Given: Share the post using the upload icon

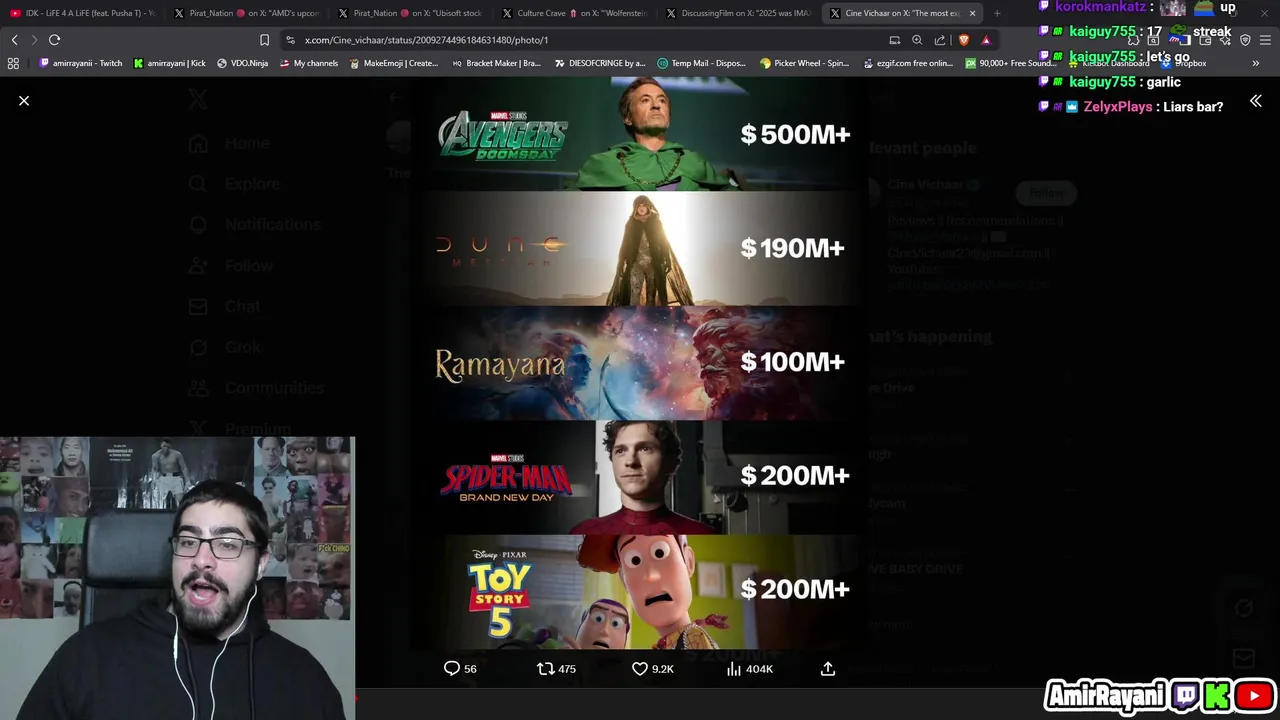Looking at the screenshot, I should click(828, 668).
